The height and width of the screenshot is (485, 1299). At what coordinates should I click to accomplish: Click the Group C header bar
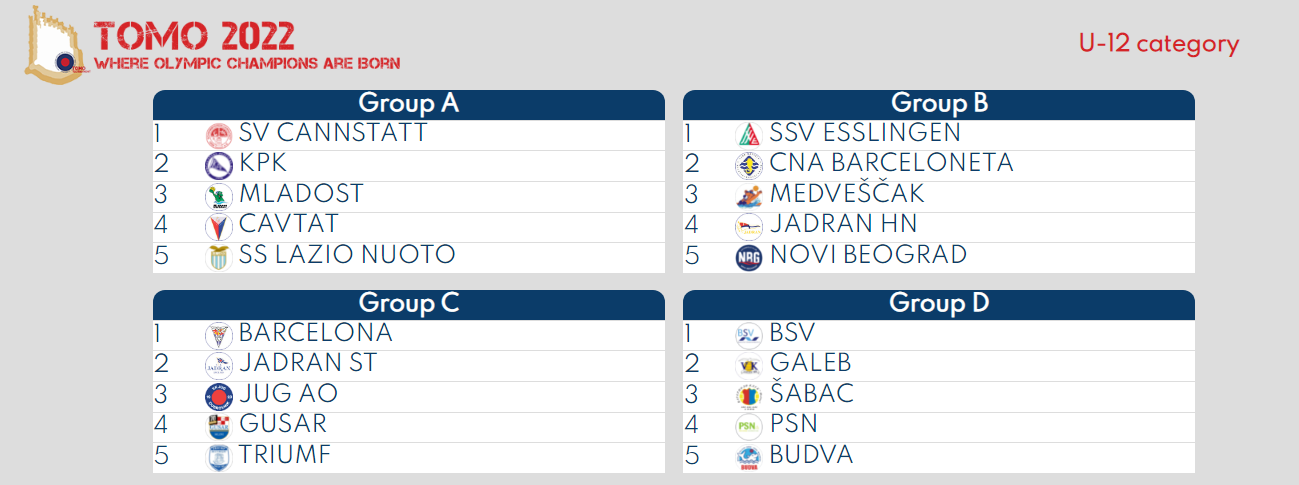coord(408,304)
